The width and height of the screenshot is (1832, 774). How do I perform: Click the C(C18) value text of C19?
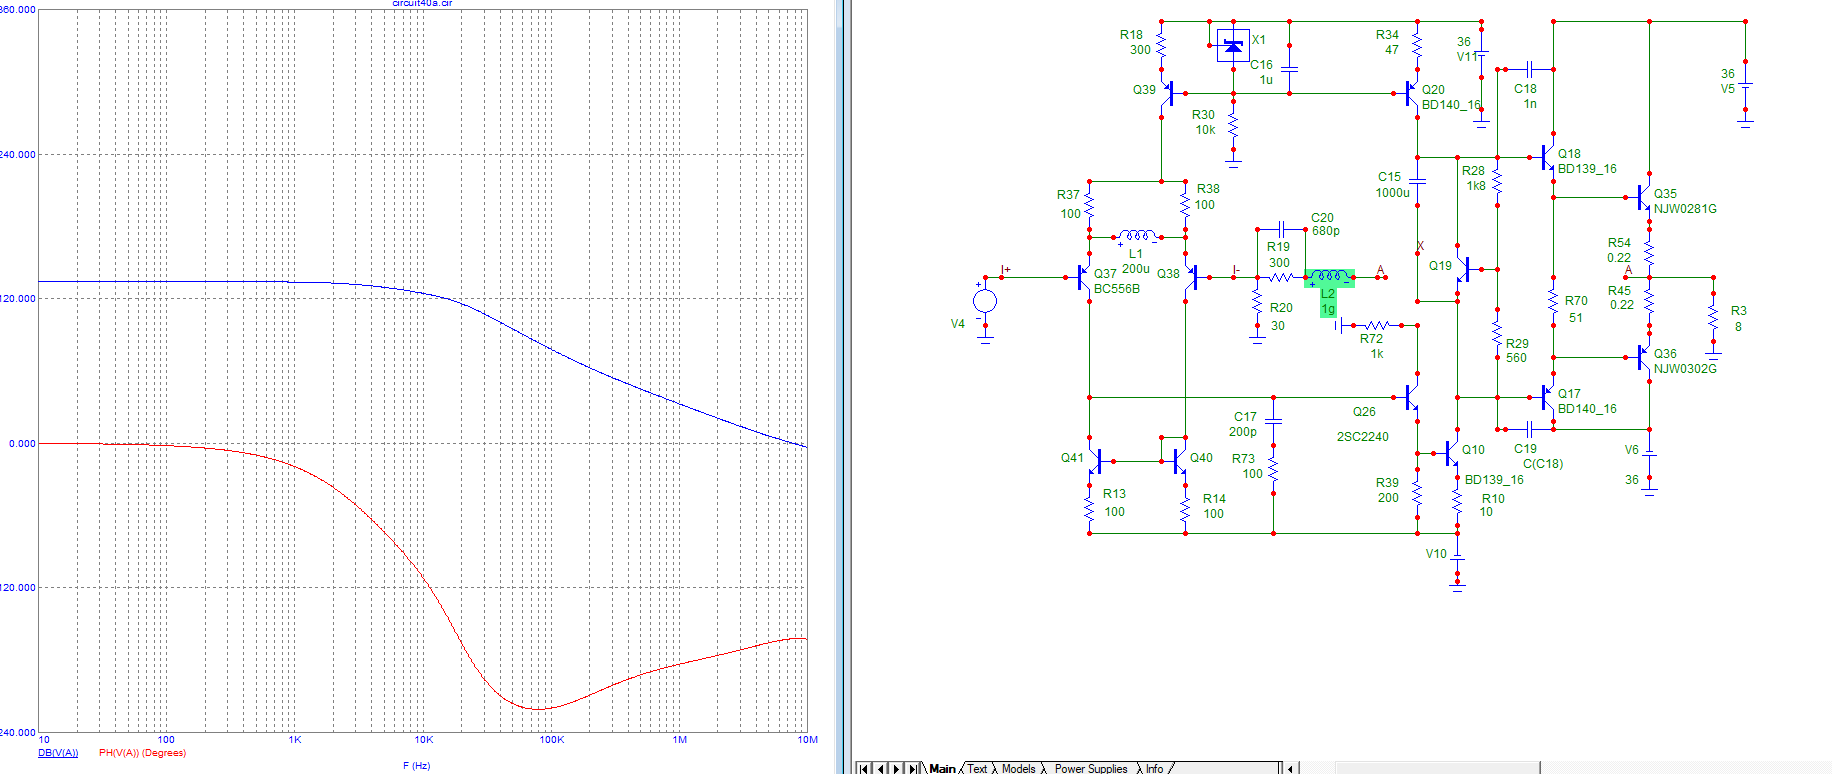[1542, 464]
